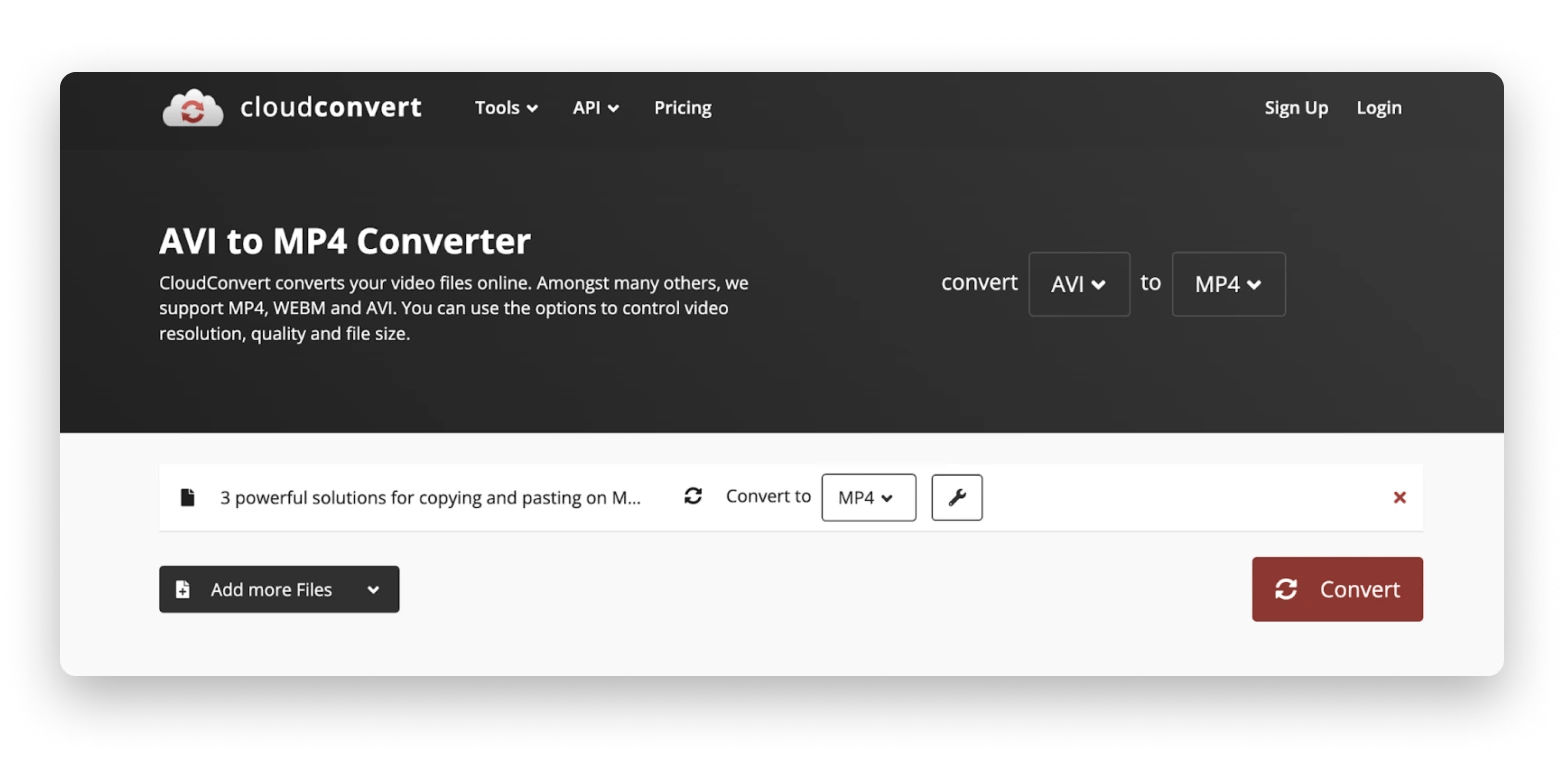
Task: Open conversion options with the wrench icon
Action: point(957,497)
